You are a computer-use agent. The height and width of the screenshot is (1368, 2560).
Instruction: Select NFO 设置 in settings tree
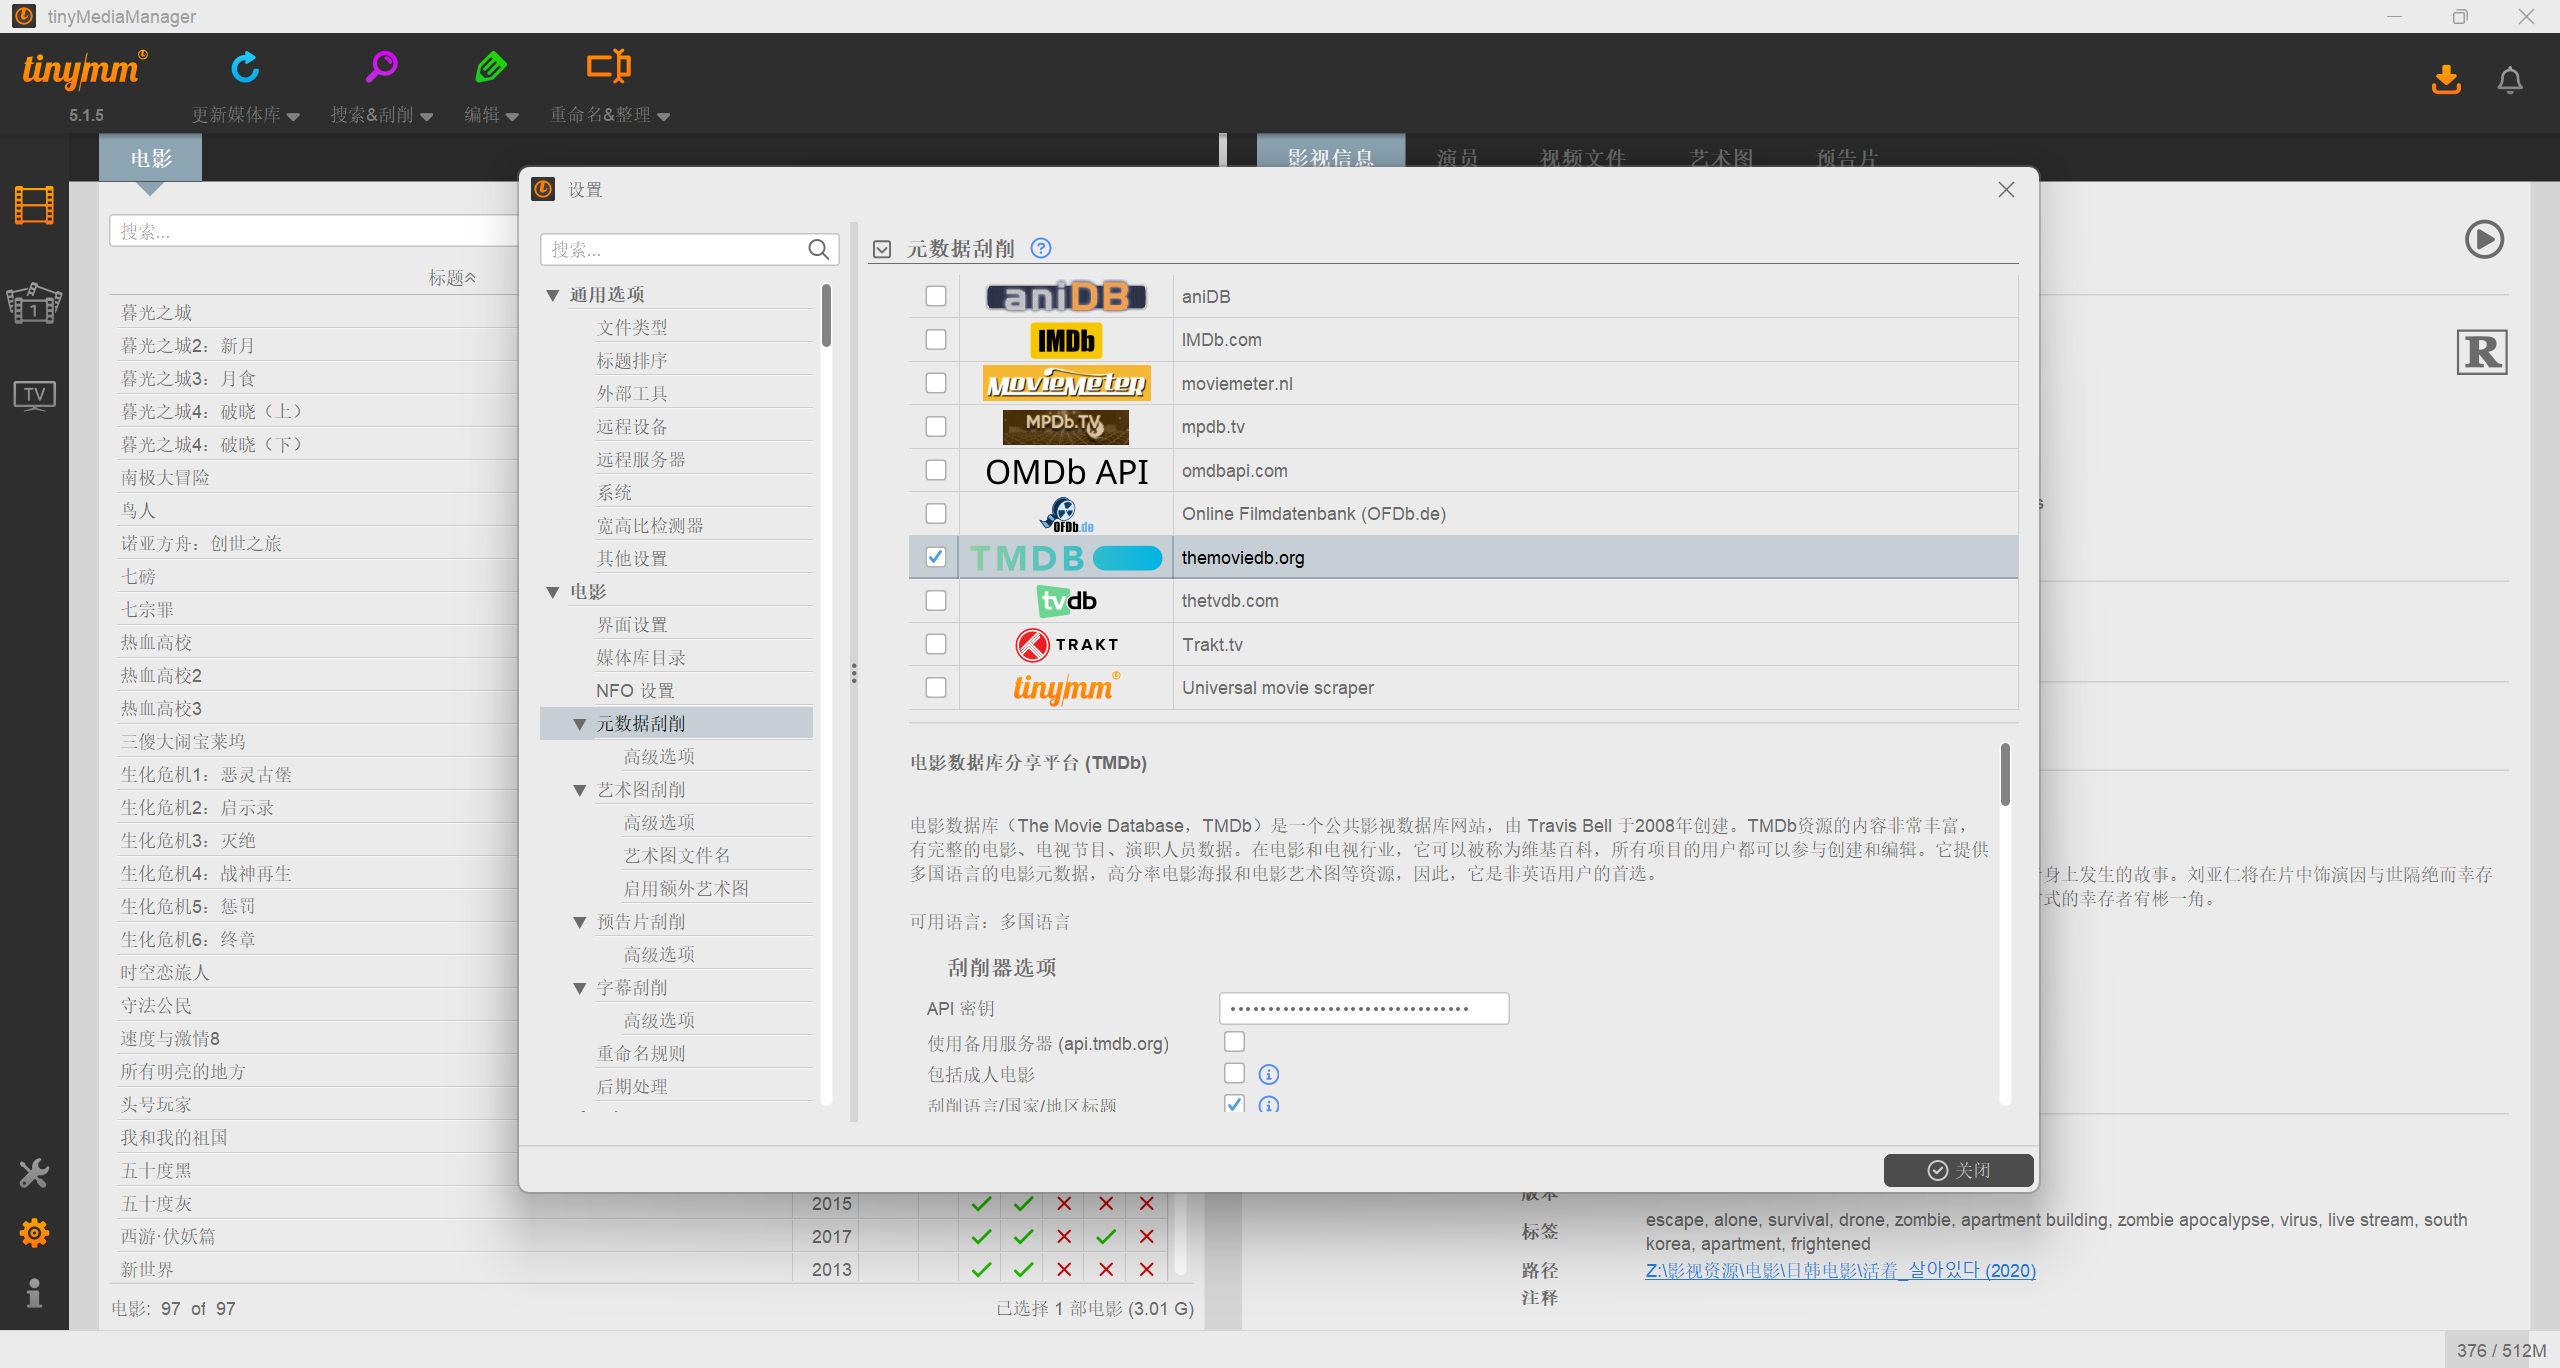pyautogui.click(x=636, y=691)
